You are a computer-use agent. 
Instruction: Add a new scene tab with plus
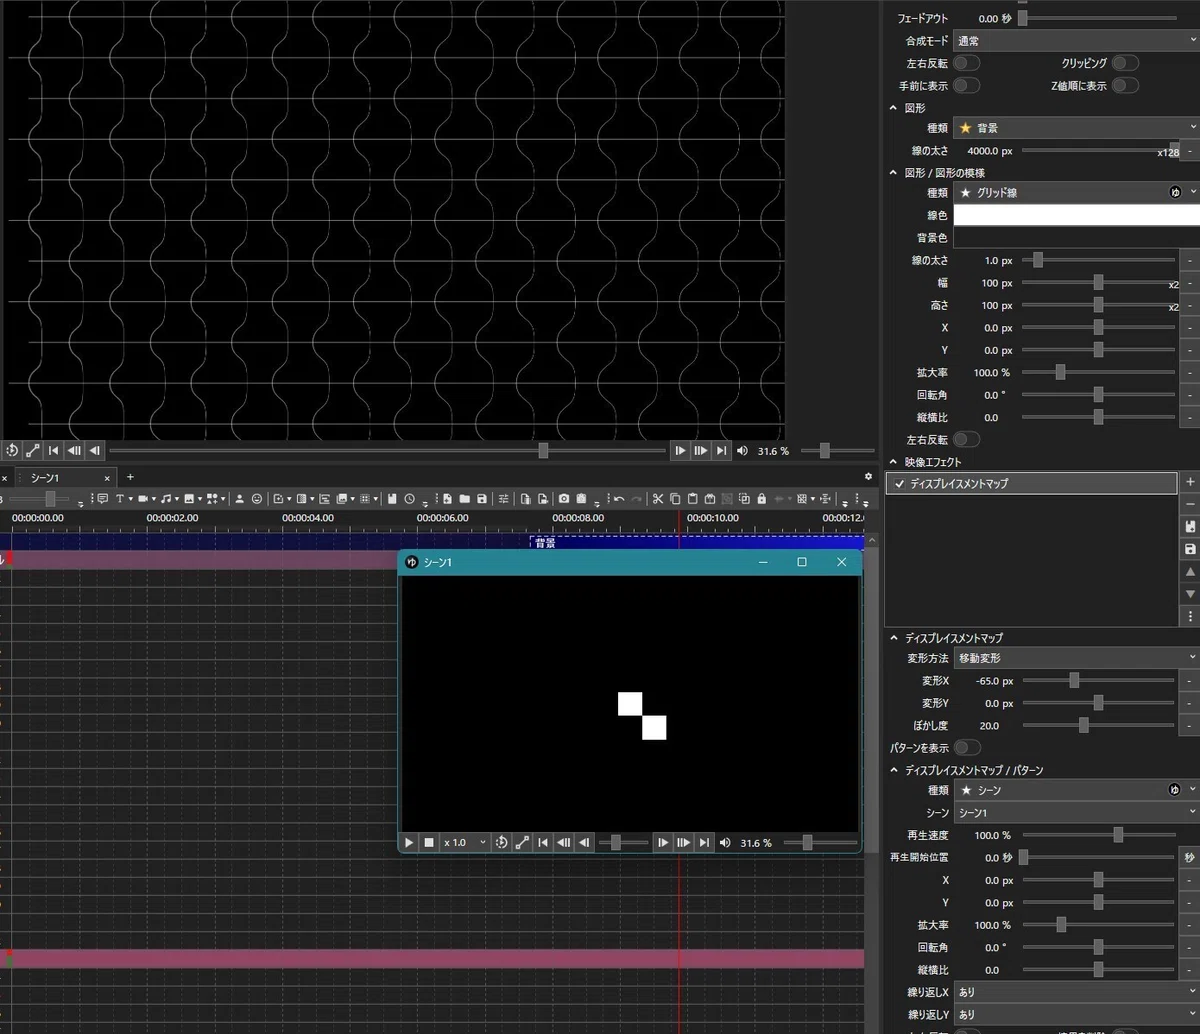pos(130,477)
